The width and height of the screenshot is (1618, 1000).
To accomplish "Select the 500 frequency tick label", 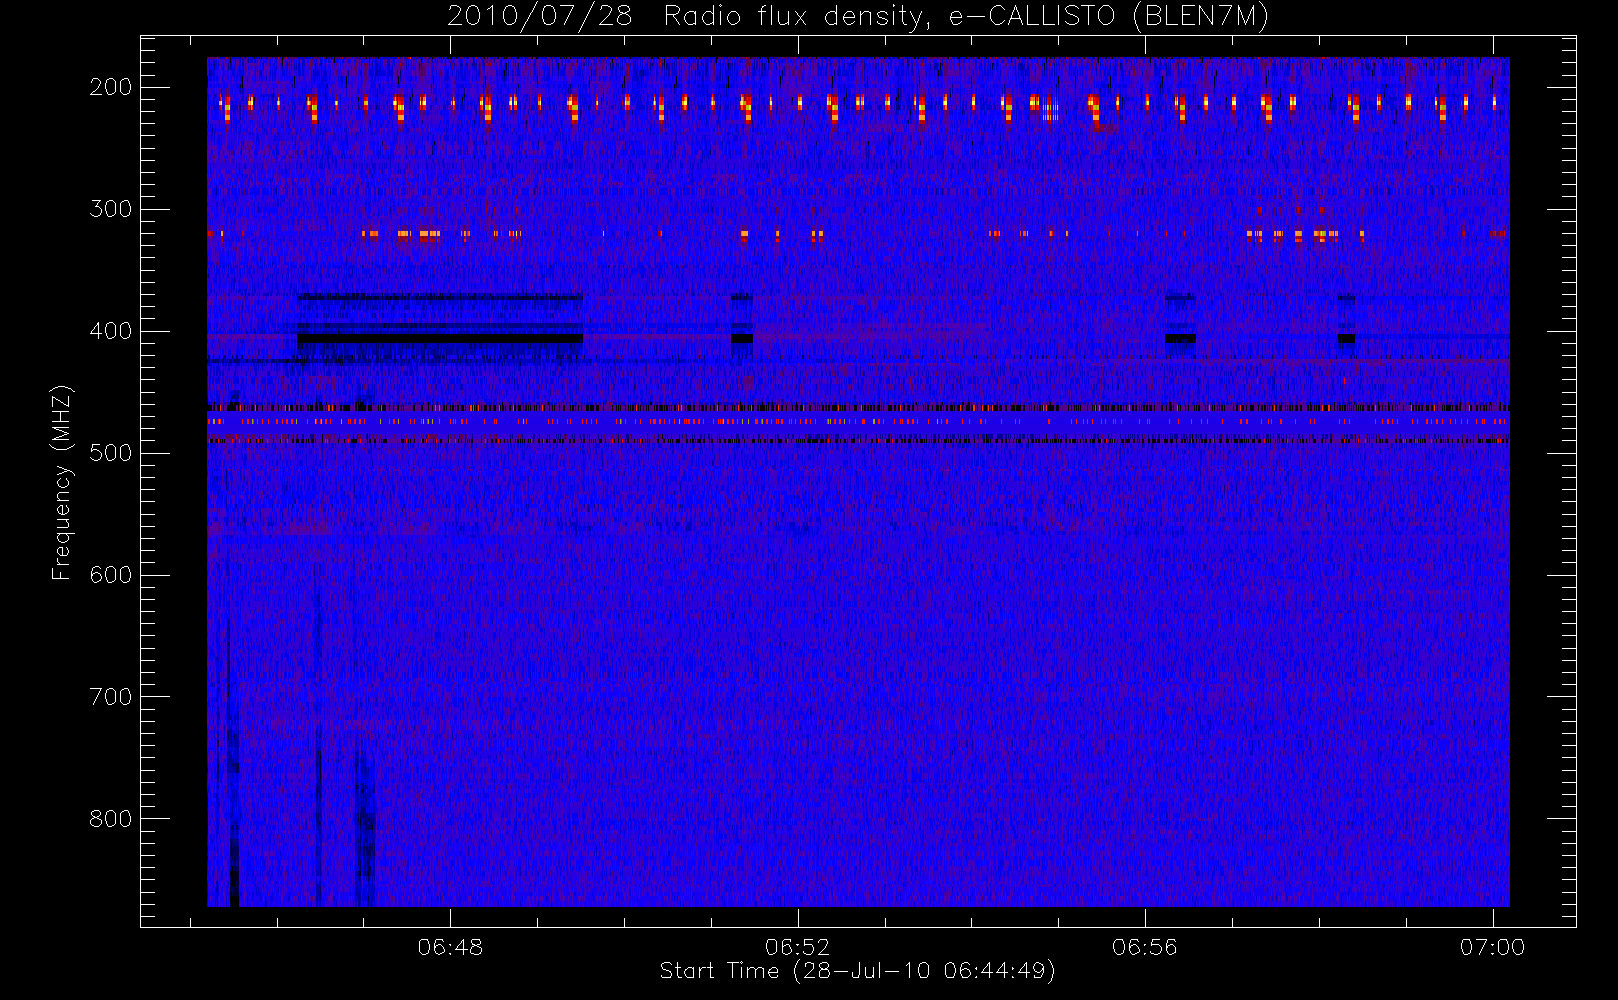I will [111, 453].
